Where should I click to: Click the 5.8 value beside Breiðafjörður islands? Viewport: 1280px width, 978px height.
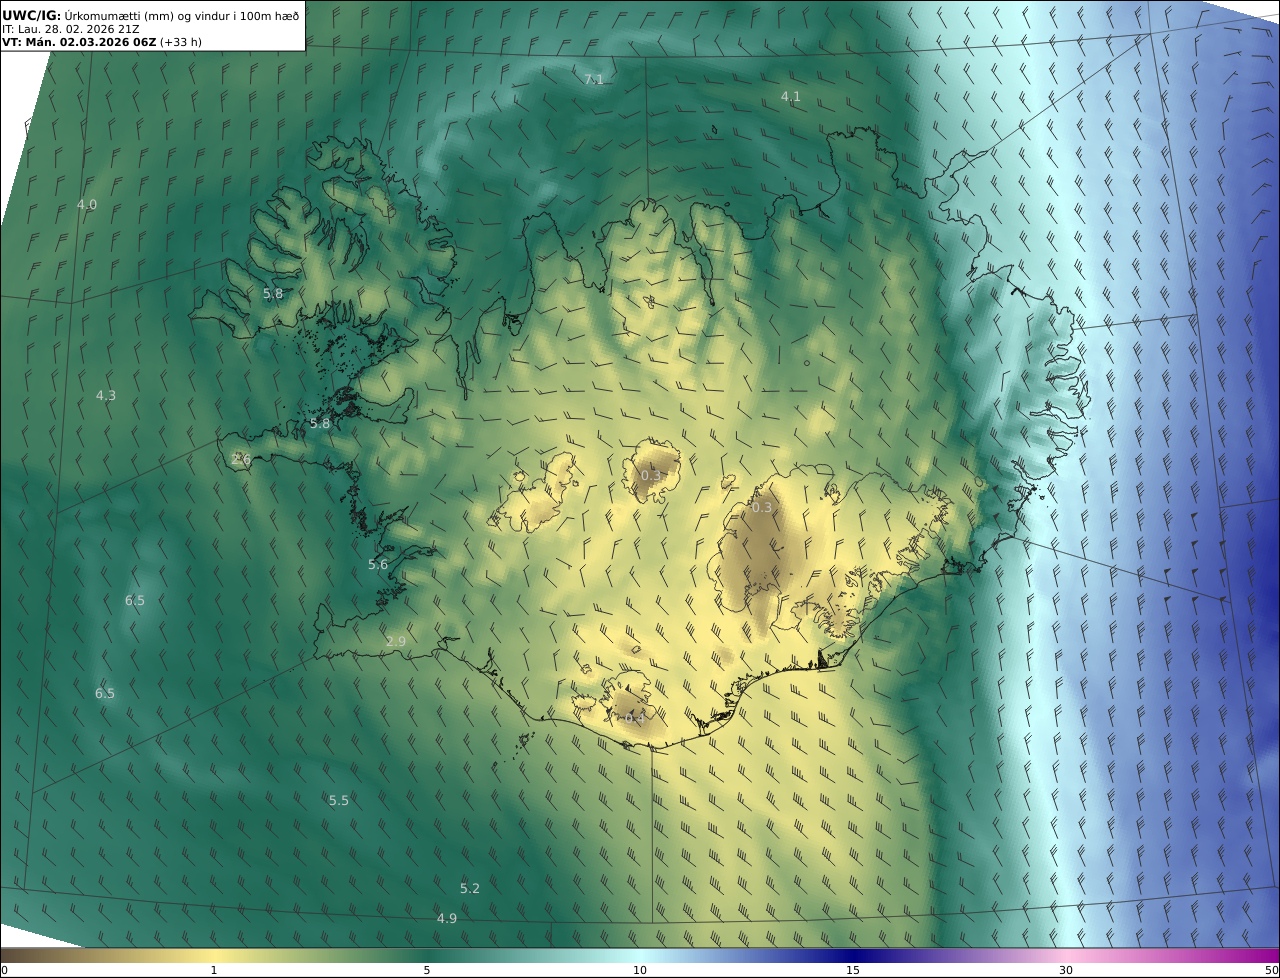[320, 423]
